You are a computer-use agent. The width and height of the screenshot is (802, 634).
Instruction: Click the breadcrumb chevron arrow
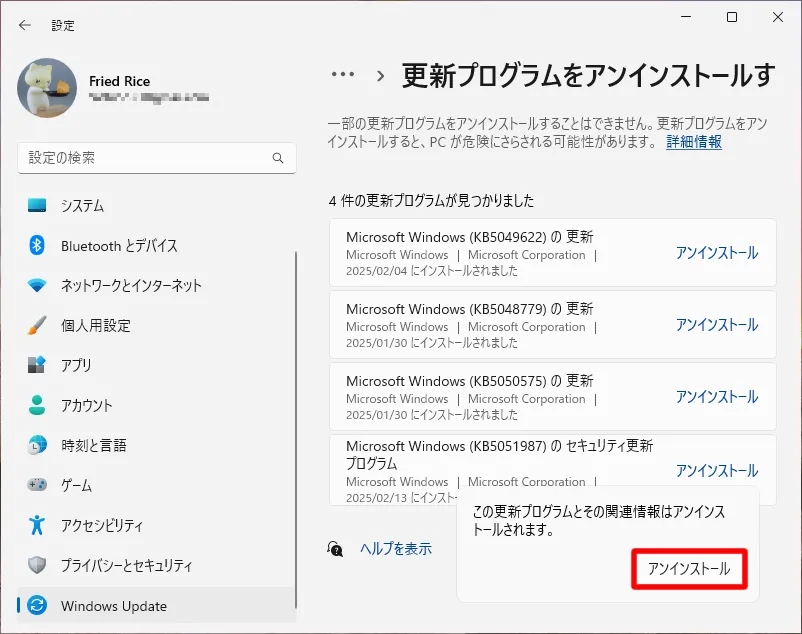click(x=380, y=76)
